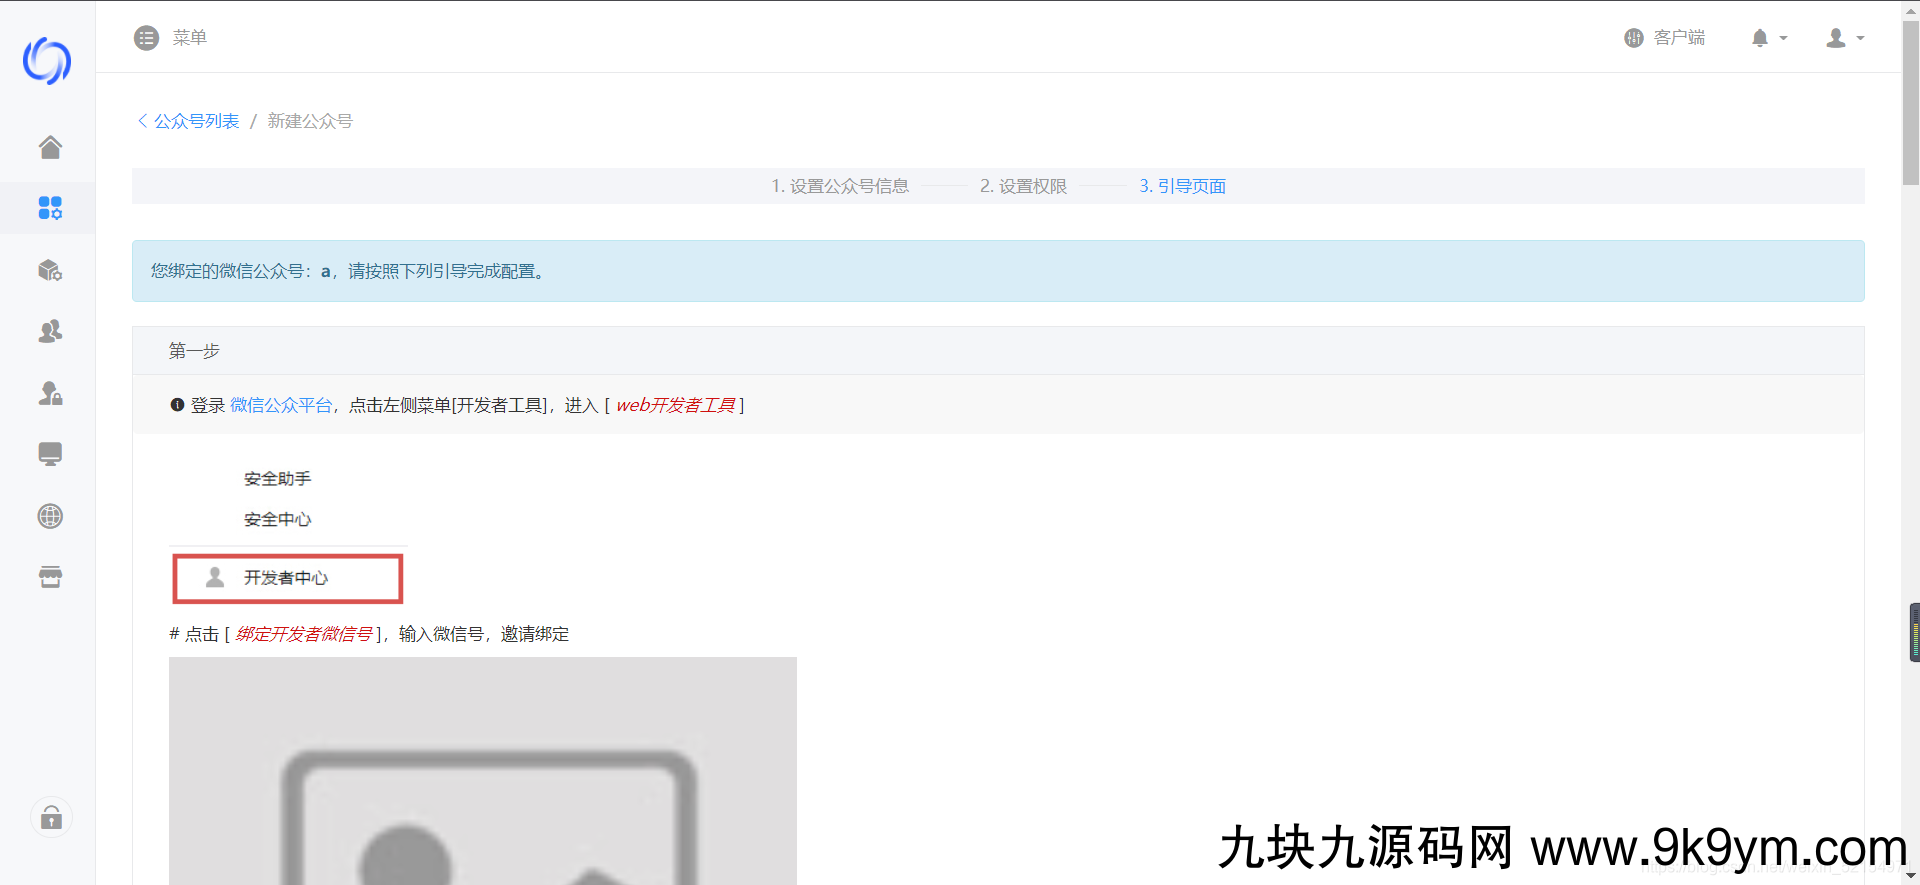Open the monitor screen sidebar icon
This screenshot has width=1920, height=885.
[50, 454]
